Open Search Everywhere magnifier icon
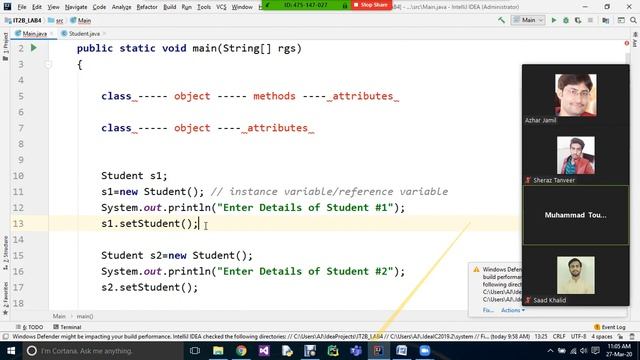 (x=633, y=20)
